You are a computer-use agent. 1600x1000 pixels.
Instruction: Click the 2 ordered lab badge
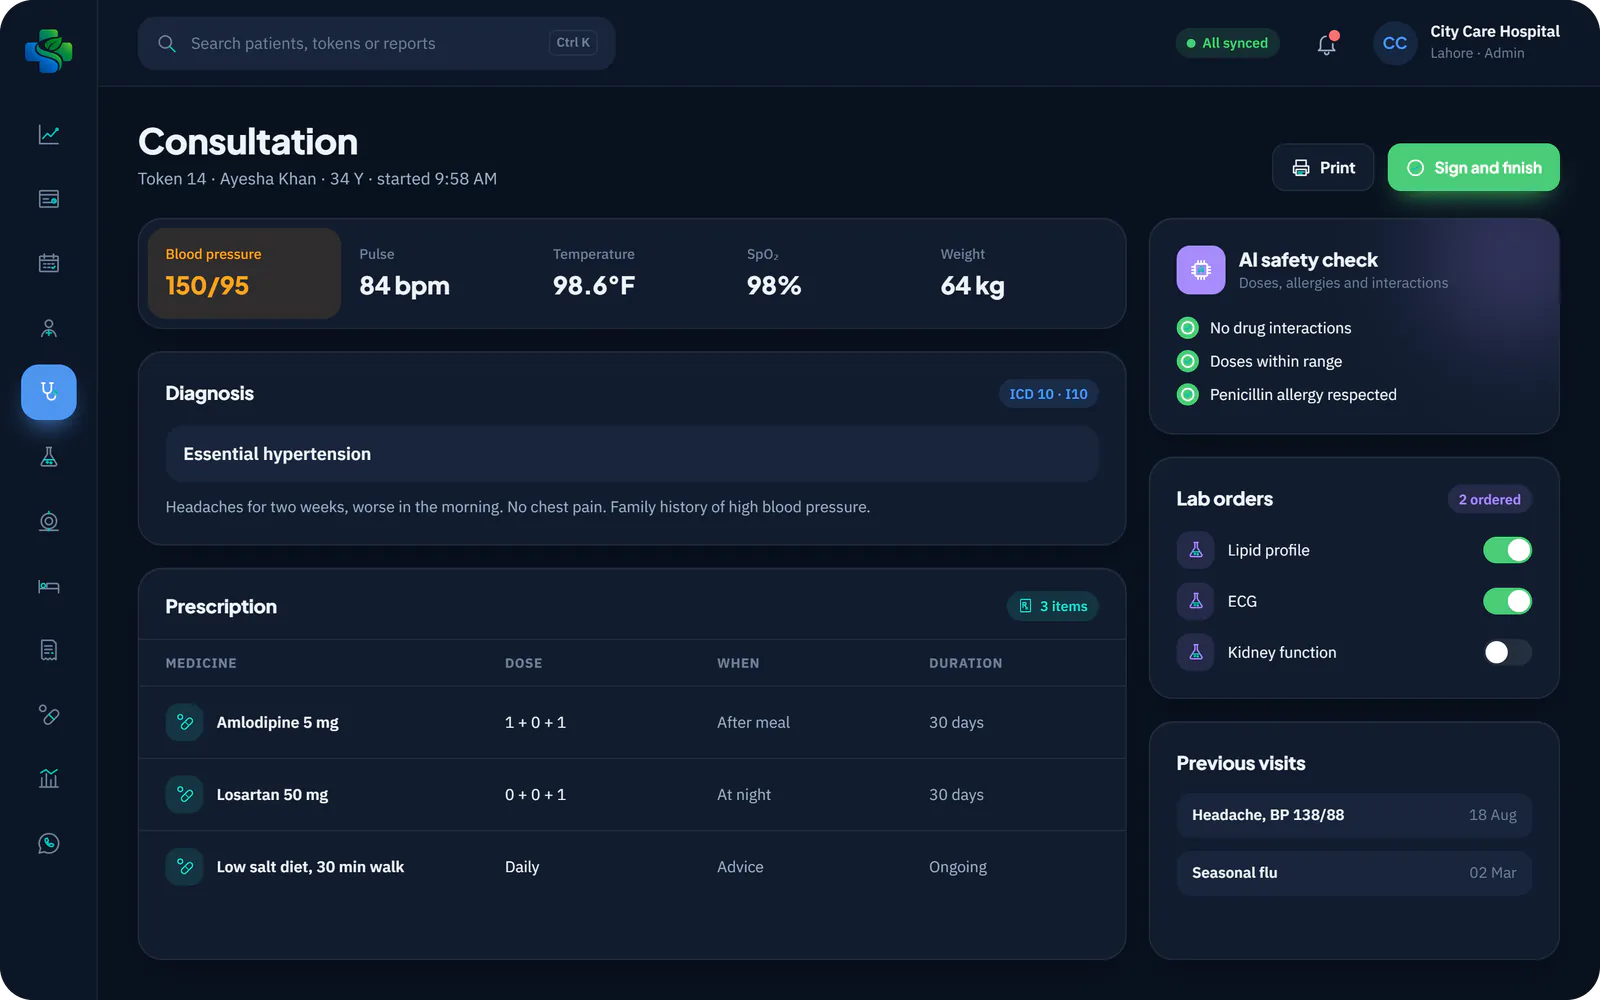(x=1490, y=499)
